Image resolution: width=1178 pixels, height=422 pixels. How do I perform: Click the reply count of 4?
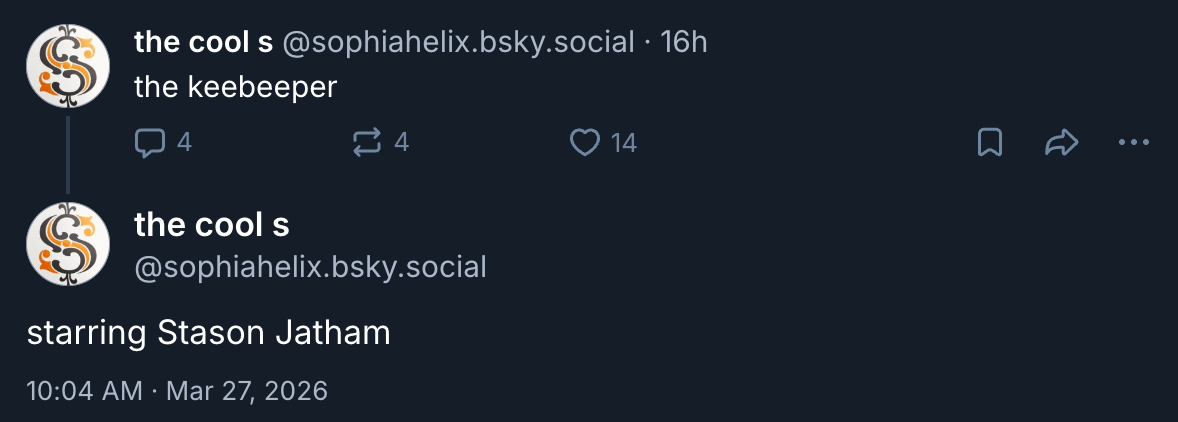[x=184, y=143]
